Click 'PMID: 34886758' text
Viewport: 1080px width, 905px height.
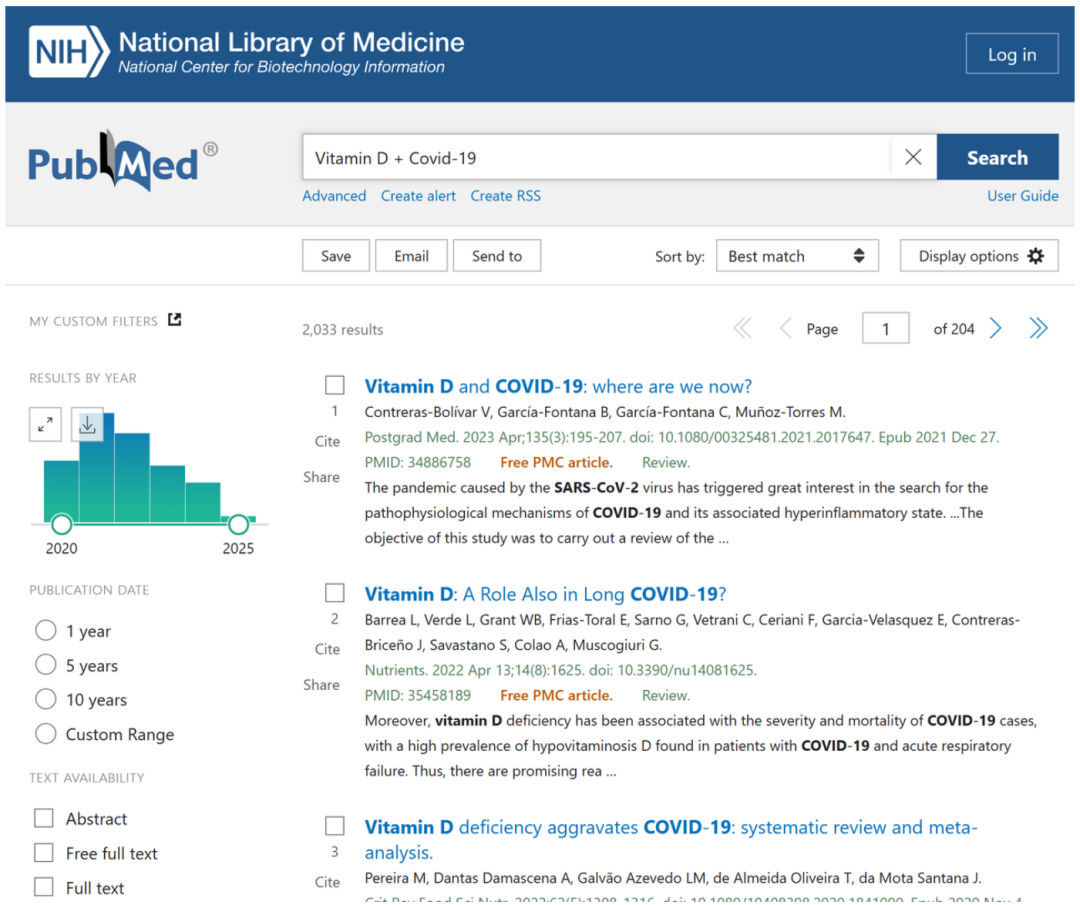pos(417,463)
